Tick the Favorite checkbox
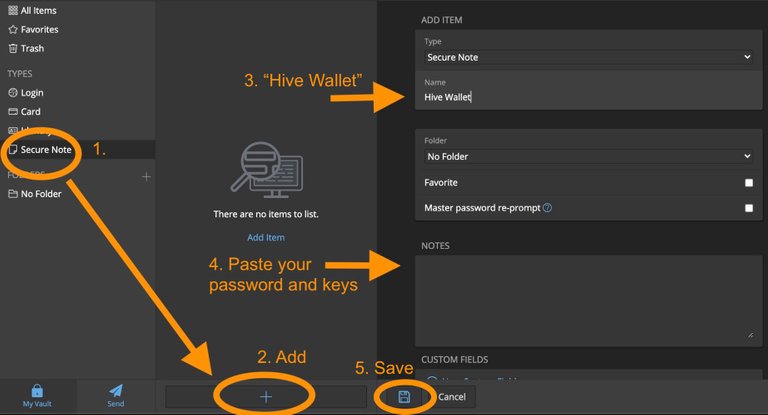Image resolution: width=768 pixels, height=415 pixels. [749, 183]
